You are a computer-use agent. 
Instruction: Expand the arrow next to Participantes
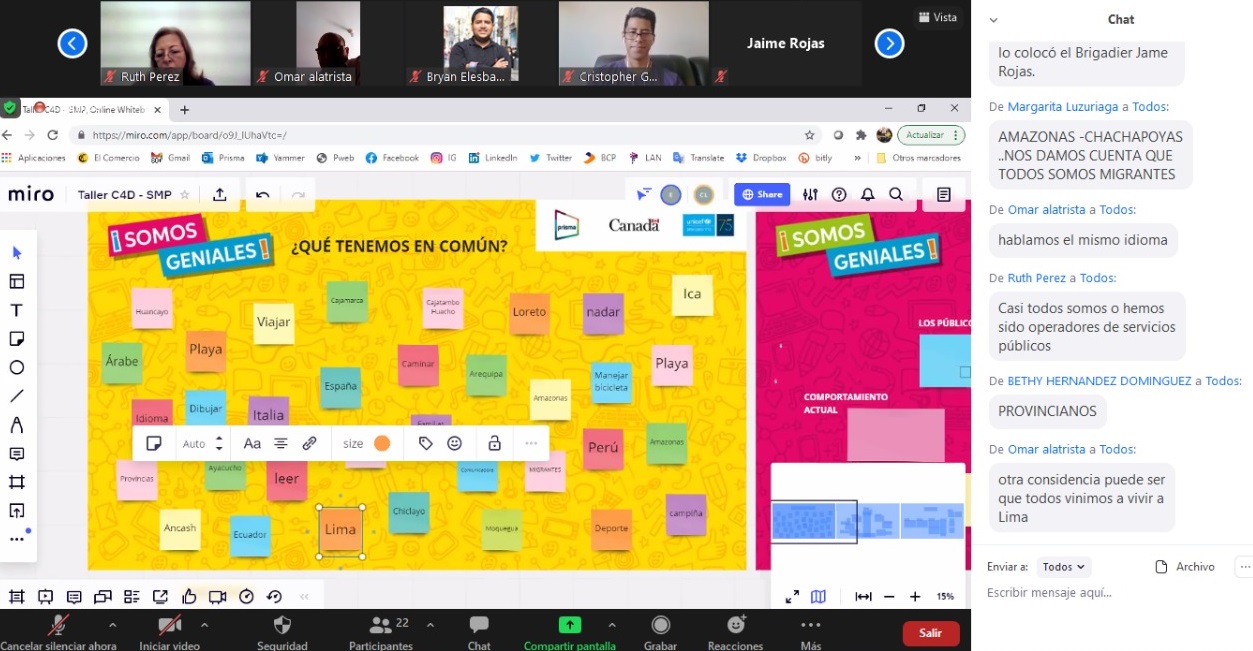[x=430, y=625]
